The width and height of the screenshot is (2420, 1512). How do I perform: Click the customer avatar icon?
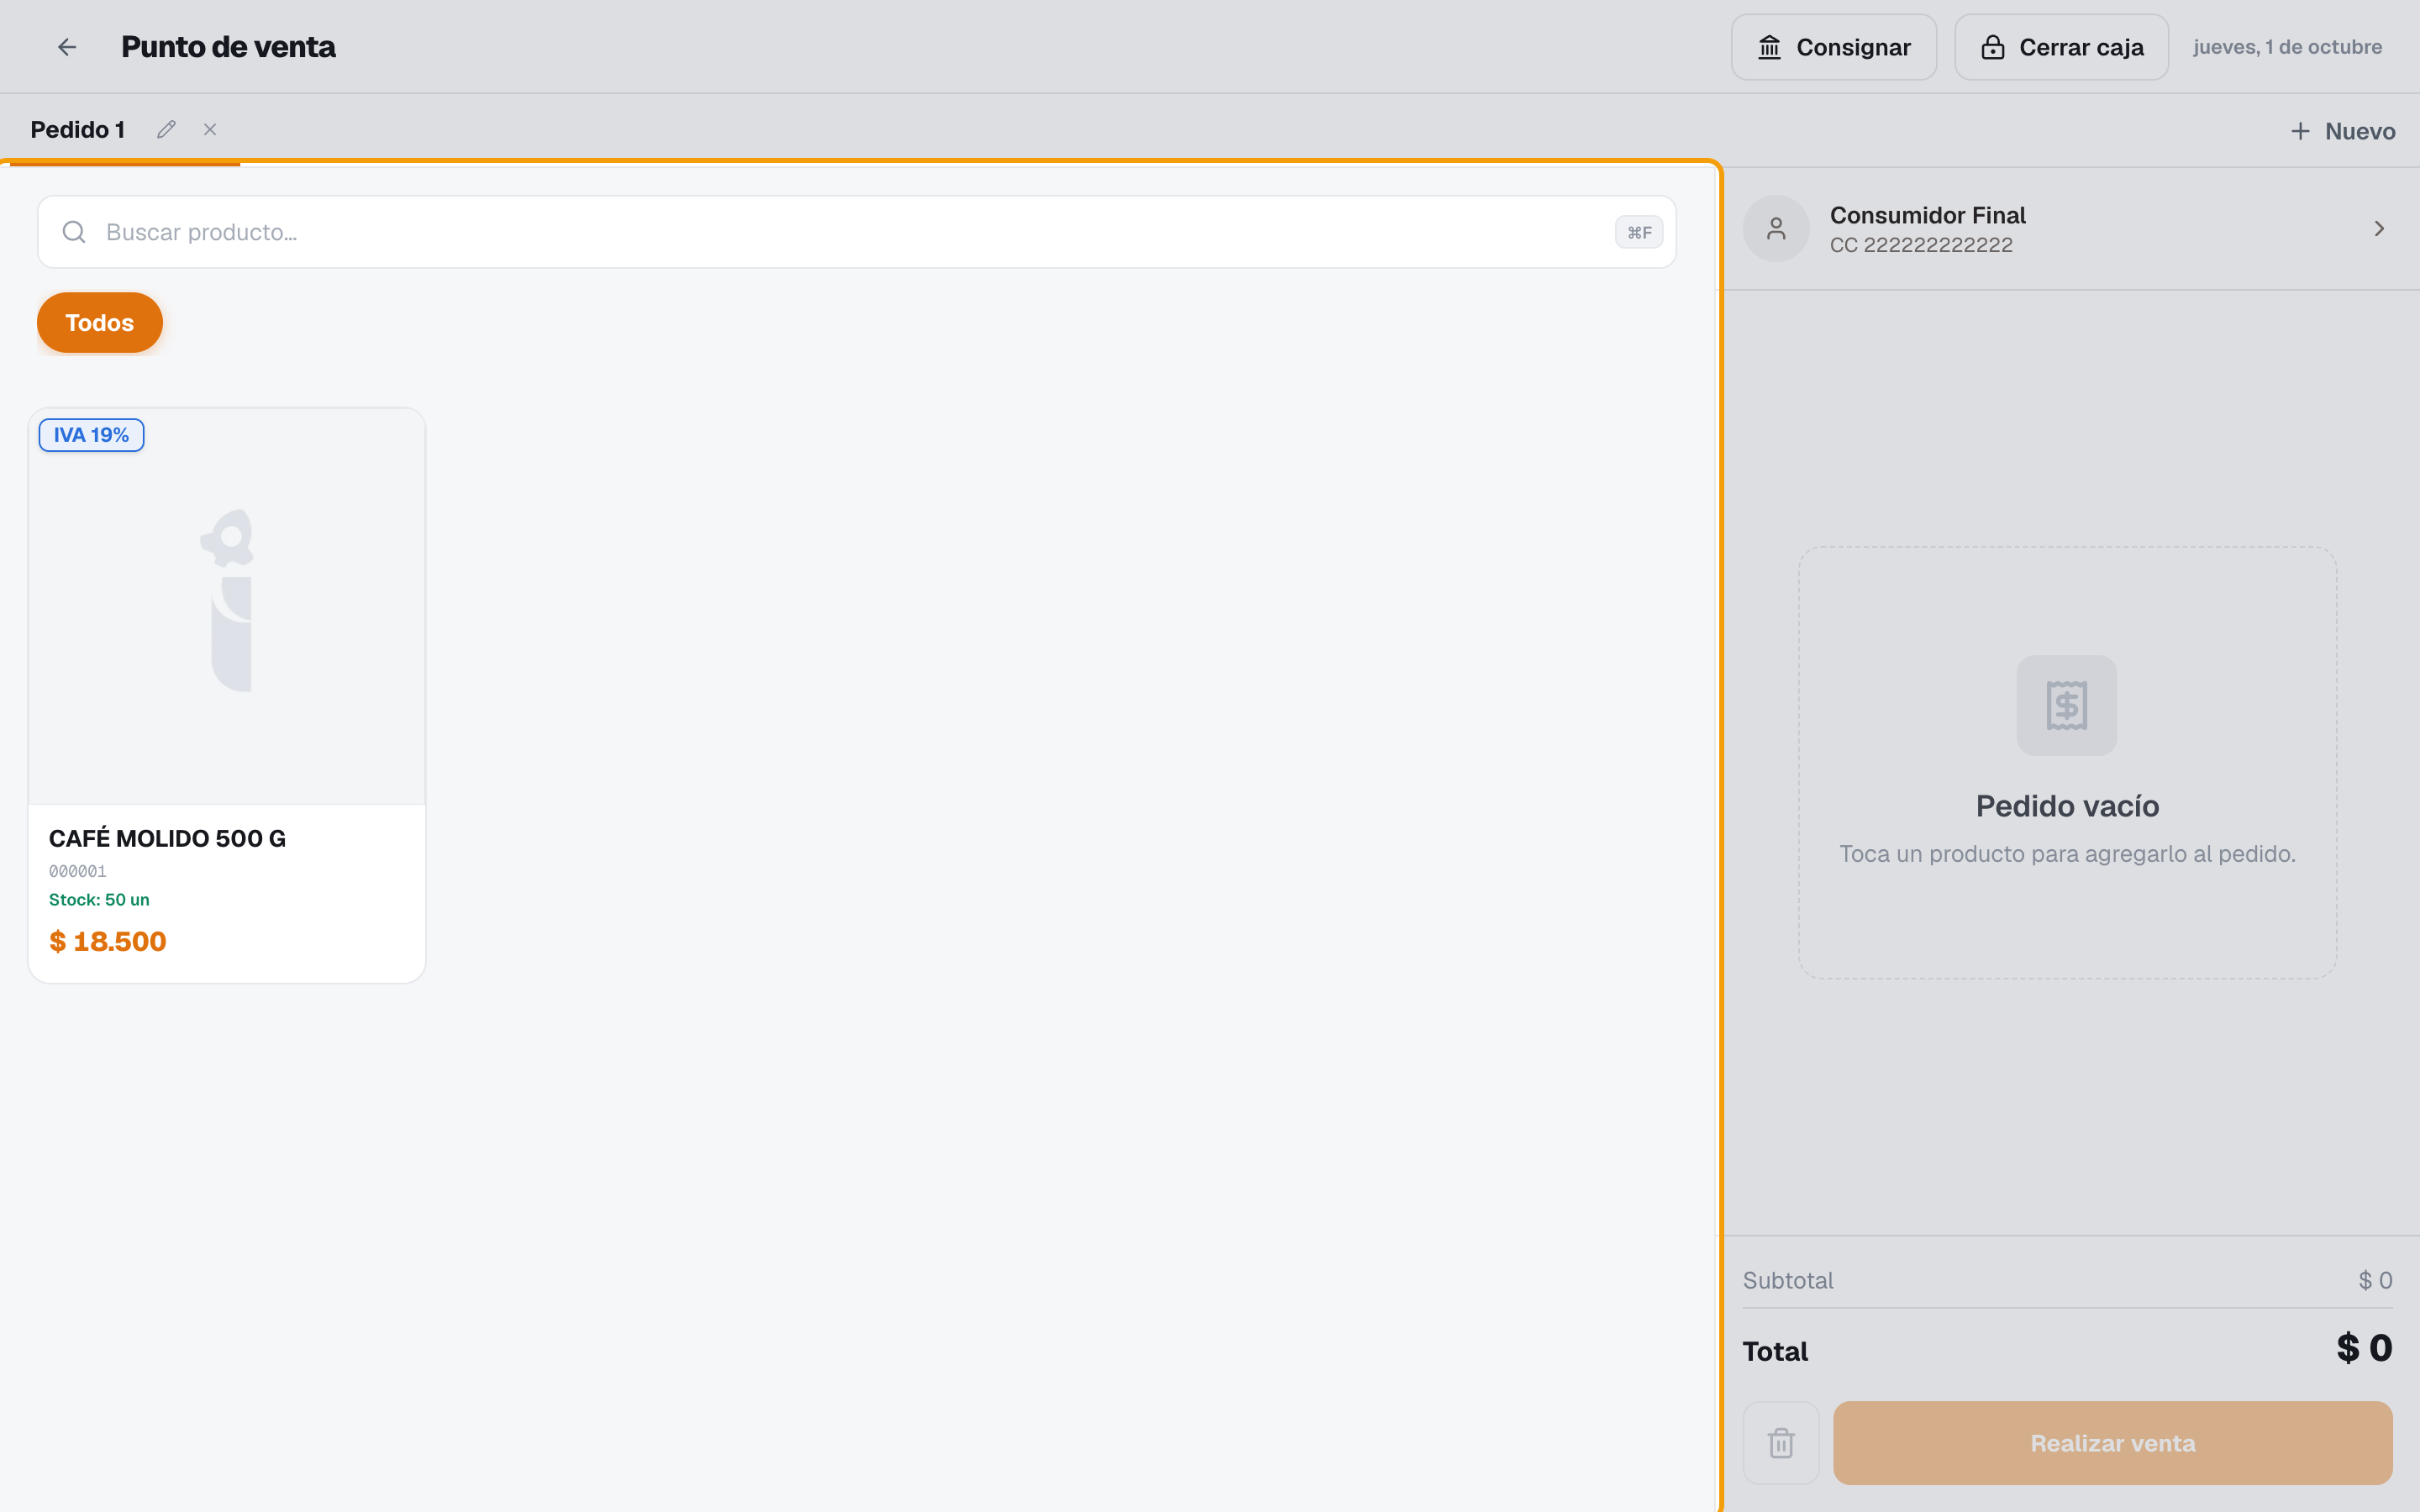[x=1776, y=229]
